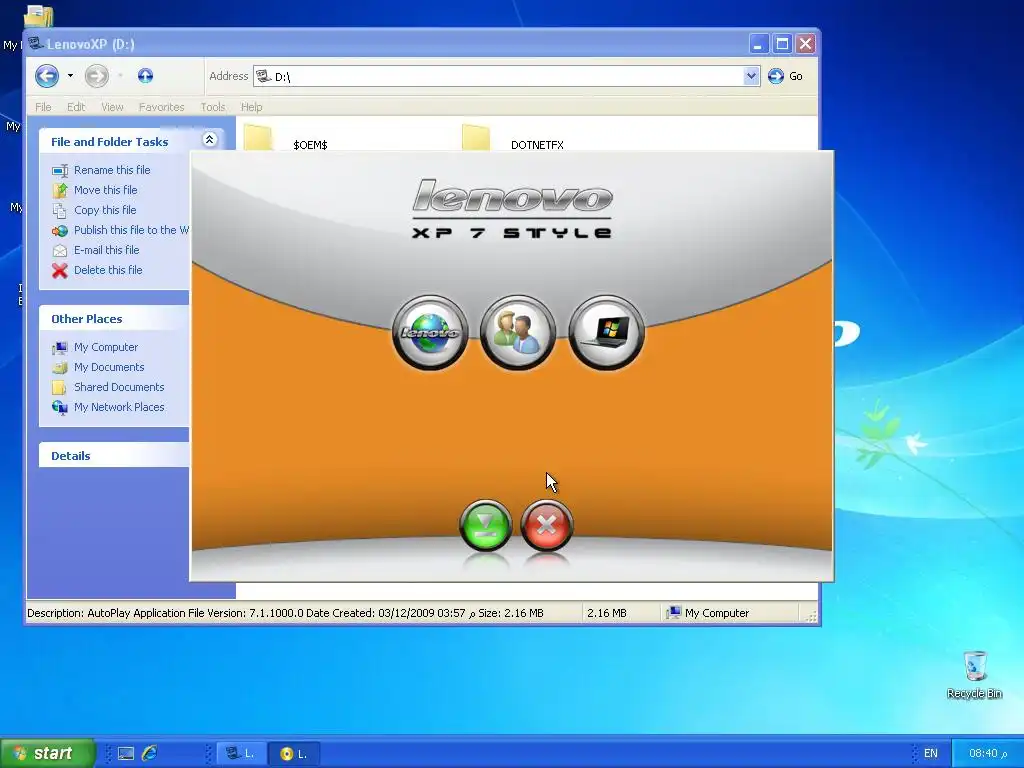Screen dimensions: 1024x768
Task: Open the Lenovo globe website button
Action: click(430, 332)
